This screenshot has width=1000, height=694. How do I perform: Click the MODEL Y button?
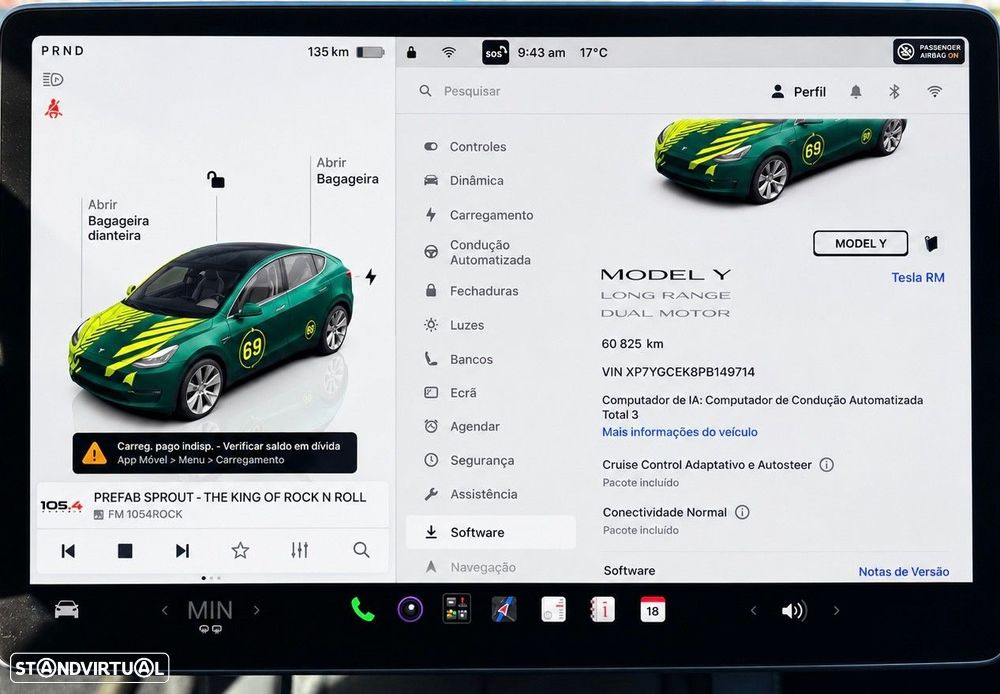point(860,244)
